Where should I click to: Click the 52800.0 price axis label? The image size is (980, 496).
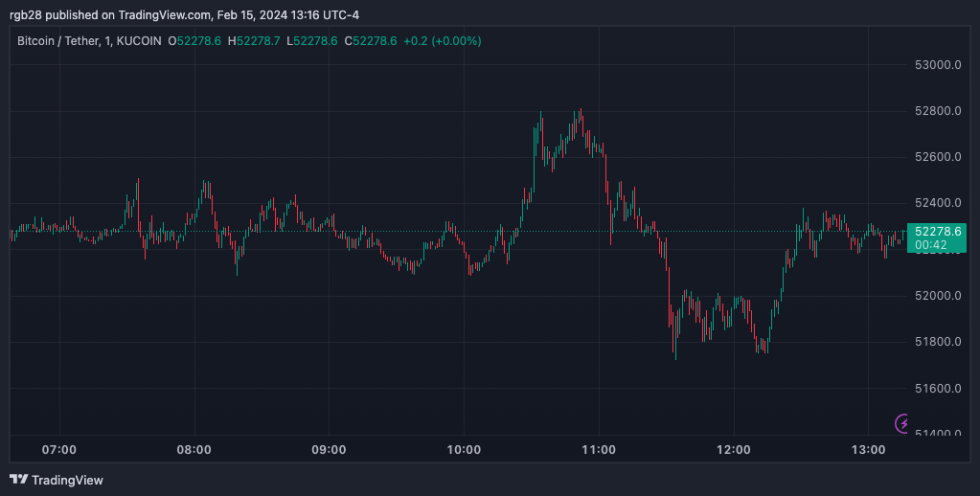[x=938, y=111]
